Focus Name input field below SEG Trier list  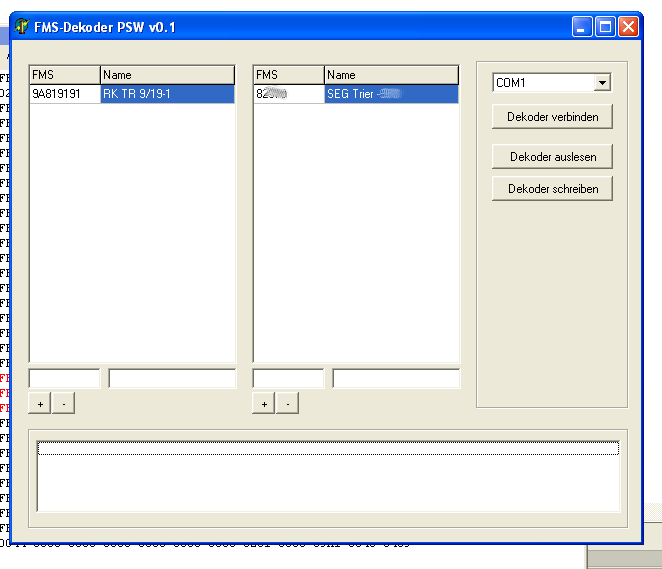[396, 379]
